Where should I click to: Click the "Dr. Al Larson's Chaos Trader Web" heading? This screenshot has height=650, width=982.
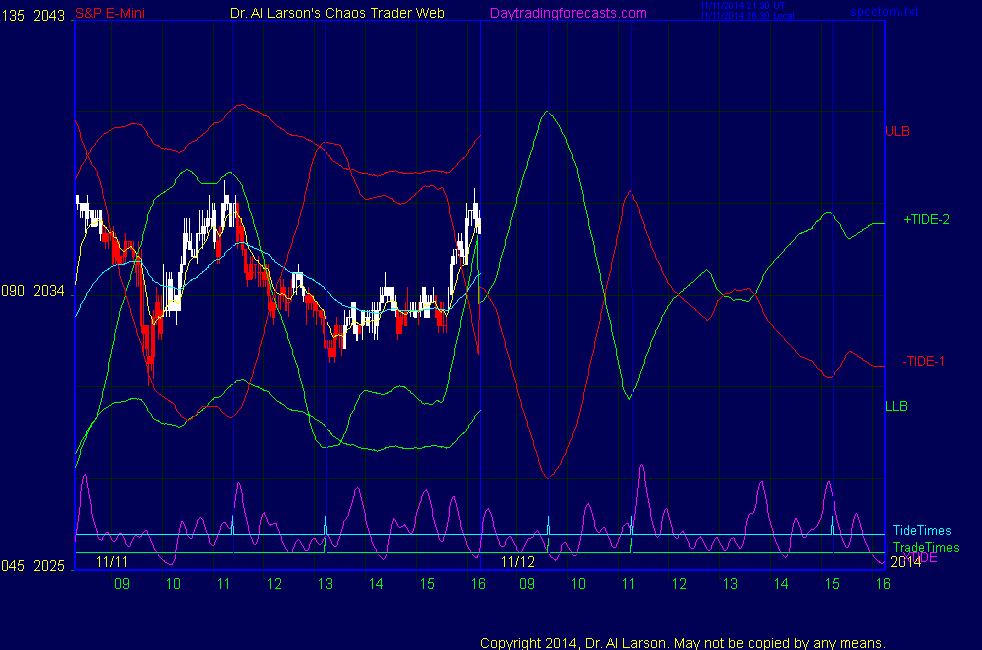337,13
